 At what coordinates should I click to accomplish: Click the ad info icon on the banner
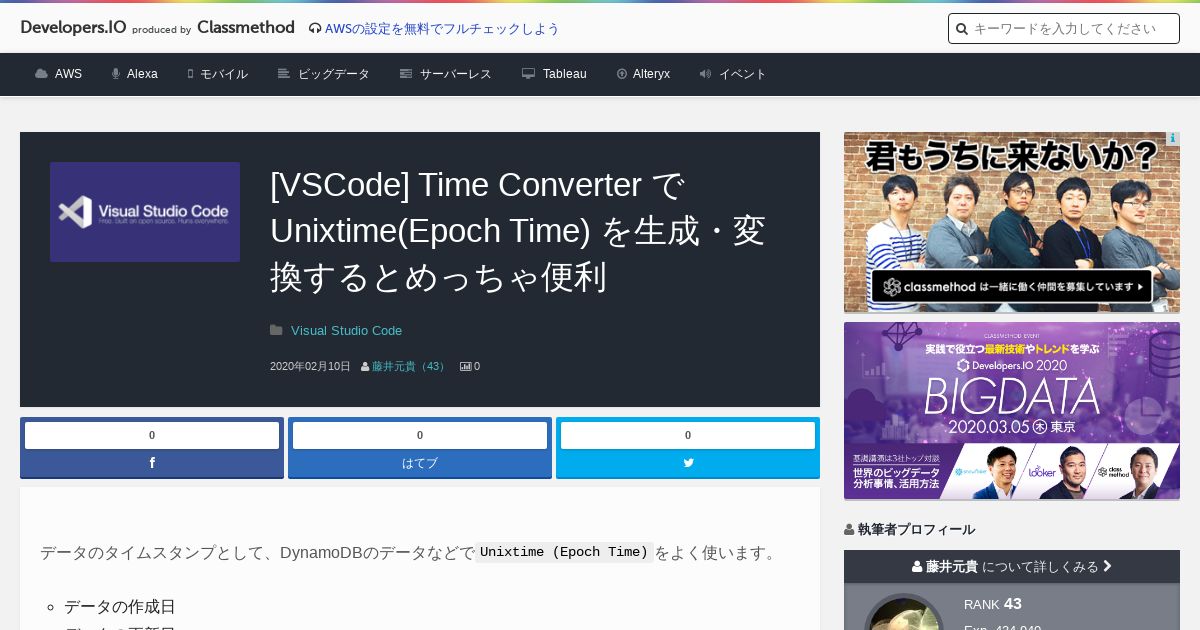coord(1173,139)
